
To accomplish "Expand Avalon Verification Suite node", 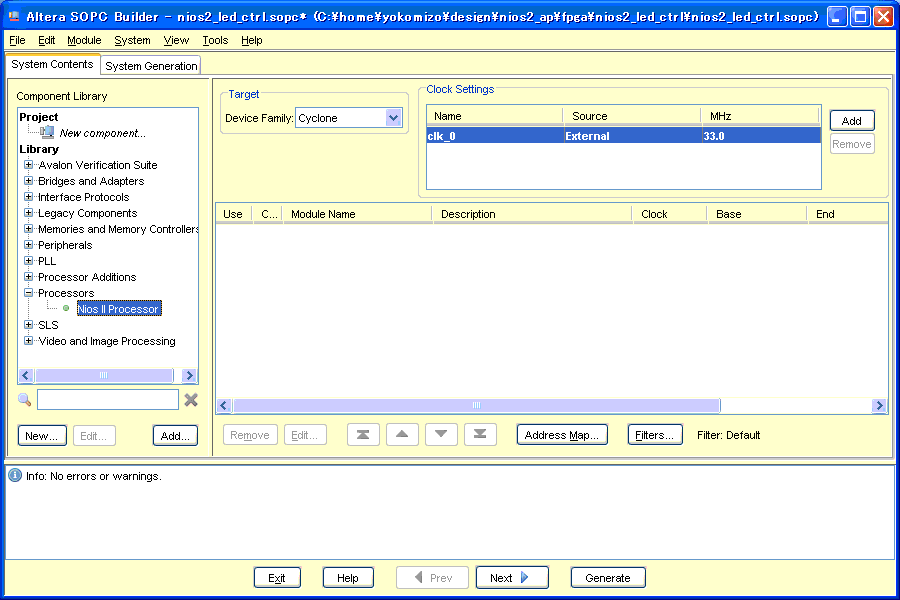I will (28, 165).
